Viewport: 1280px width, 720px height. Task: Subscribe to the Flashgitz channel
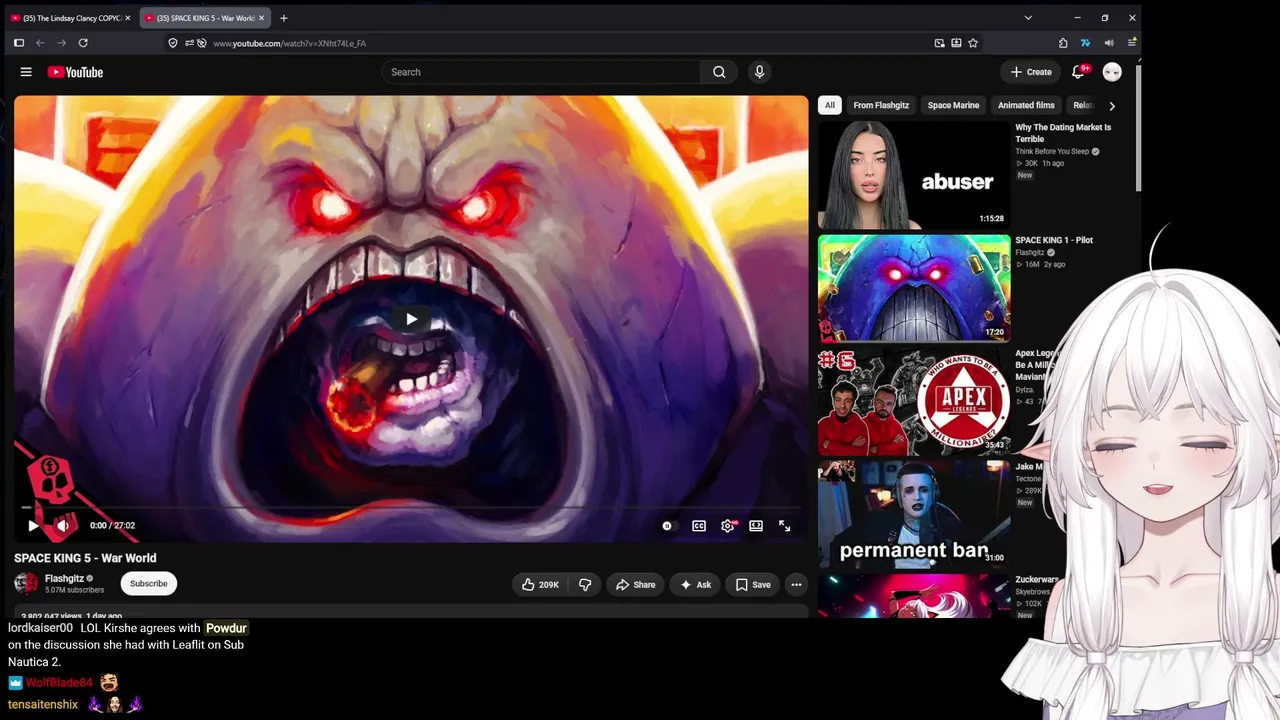pyautogui.click(x=149, y=584)
